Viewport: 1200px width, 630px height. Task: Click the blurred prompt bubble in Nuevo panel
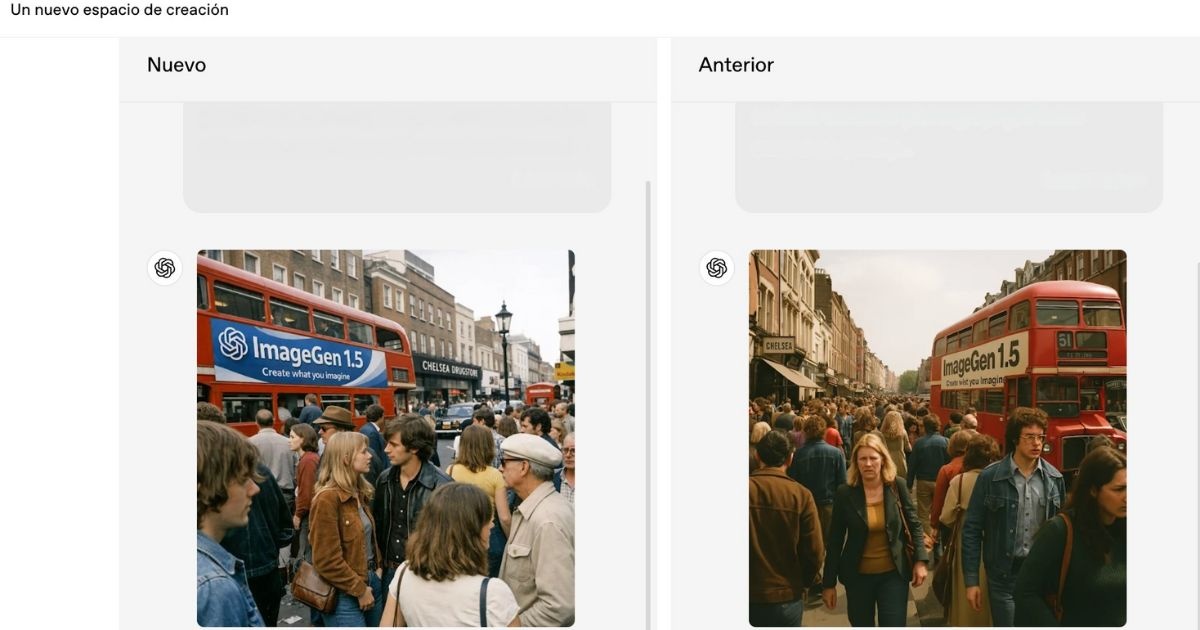(396, 156)
